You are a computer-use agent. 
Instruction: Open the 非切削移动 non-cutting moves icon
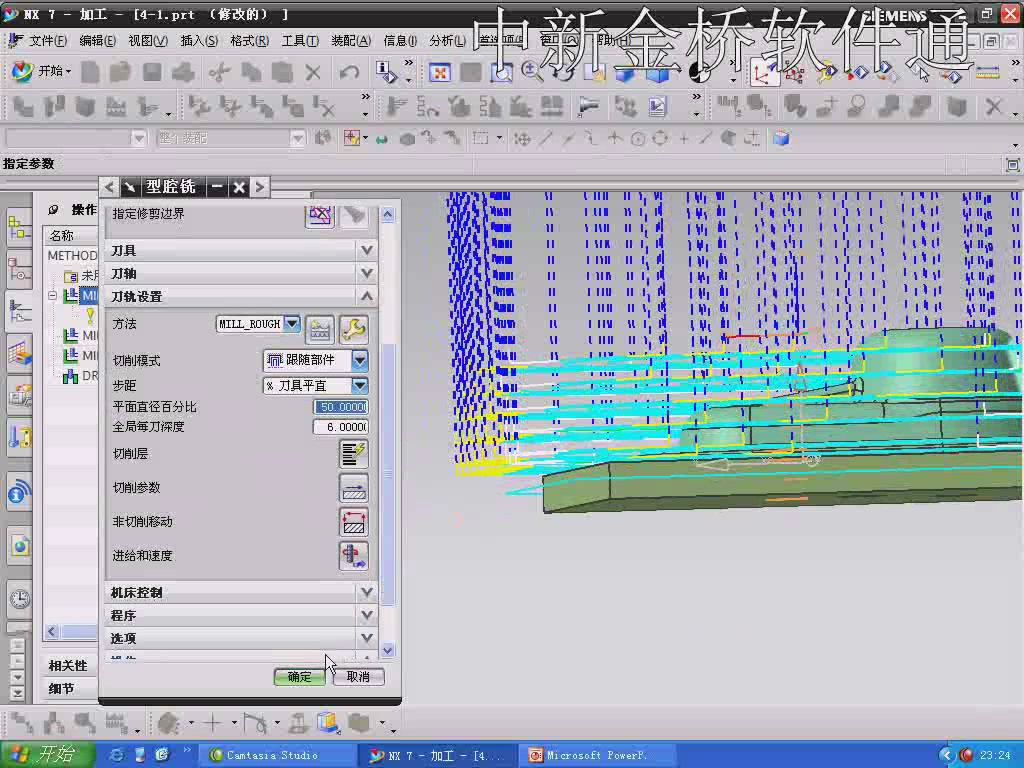353,522
